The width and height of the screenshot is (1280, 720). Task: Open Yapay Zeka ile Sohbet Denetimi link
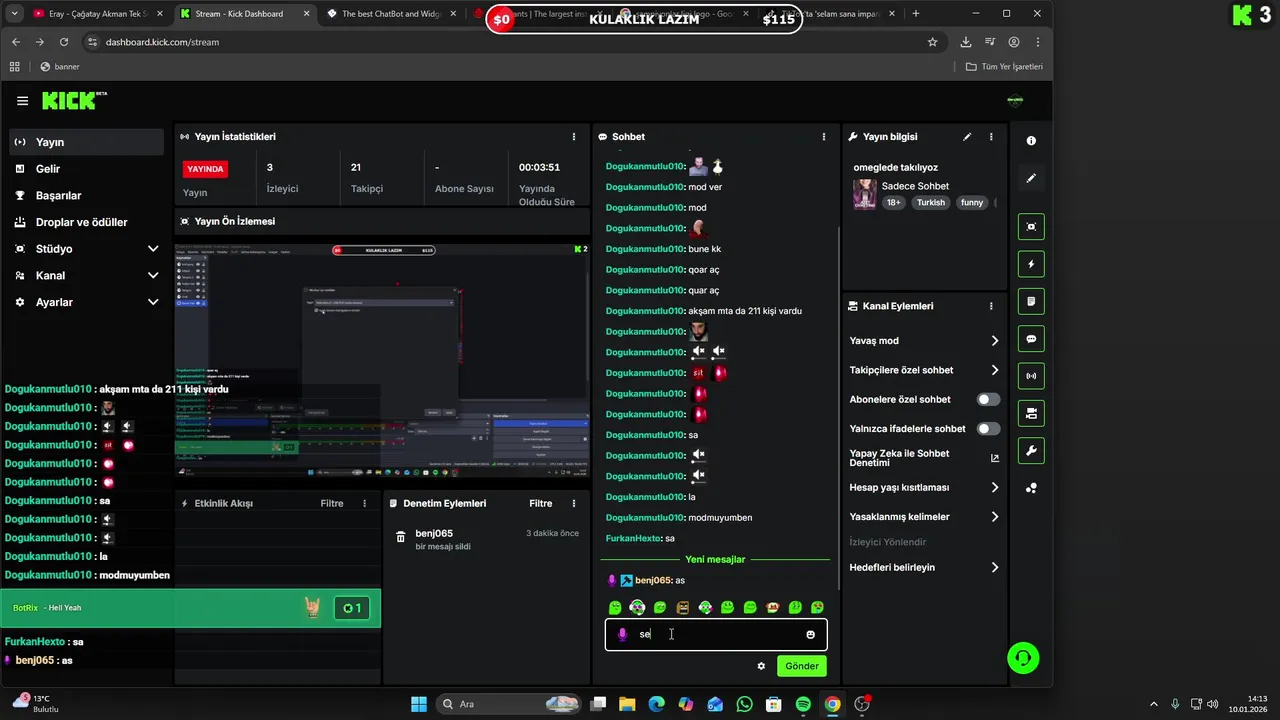(922, 458)
